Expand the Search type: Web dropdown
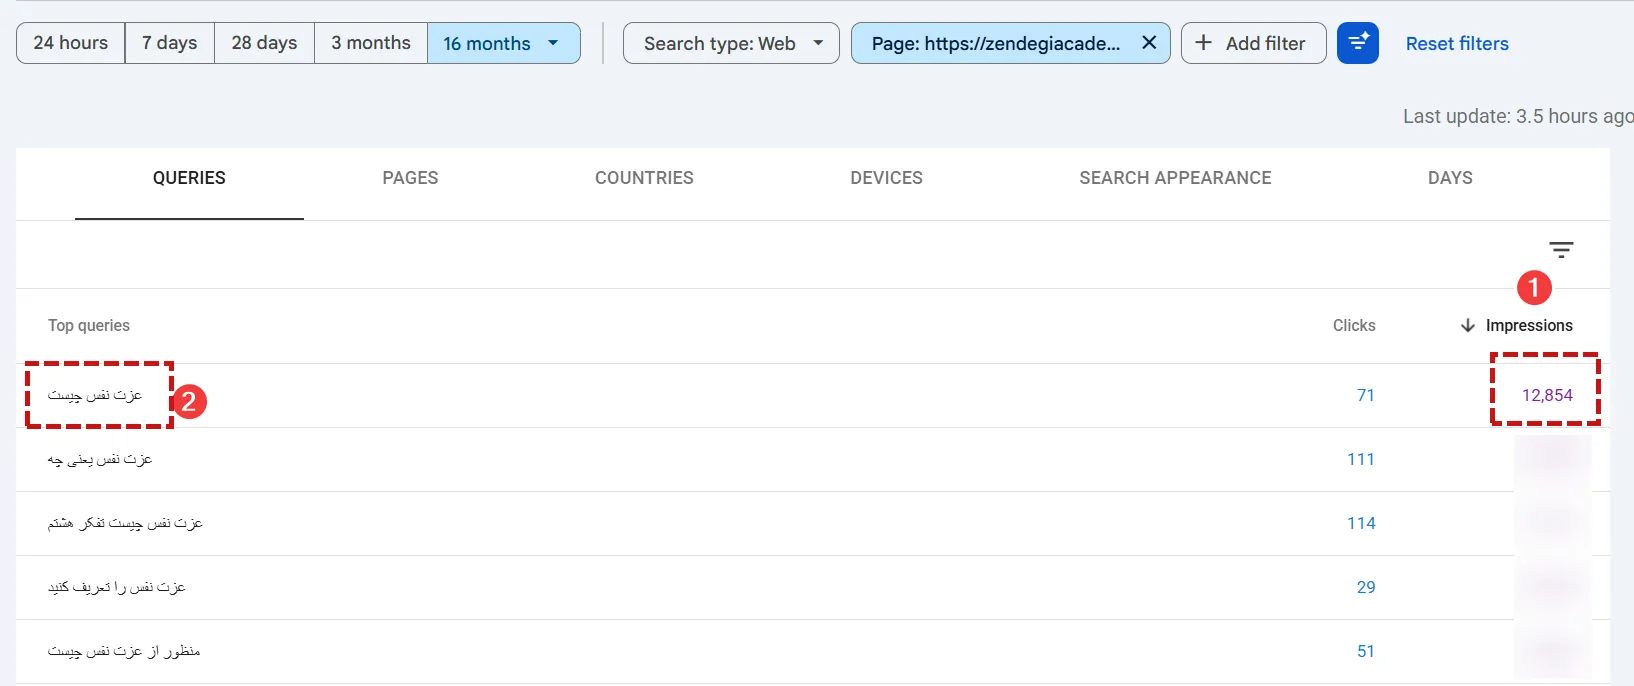Image resolution: width=1634 pixels, height=686 pixels. 731,43
